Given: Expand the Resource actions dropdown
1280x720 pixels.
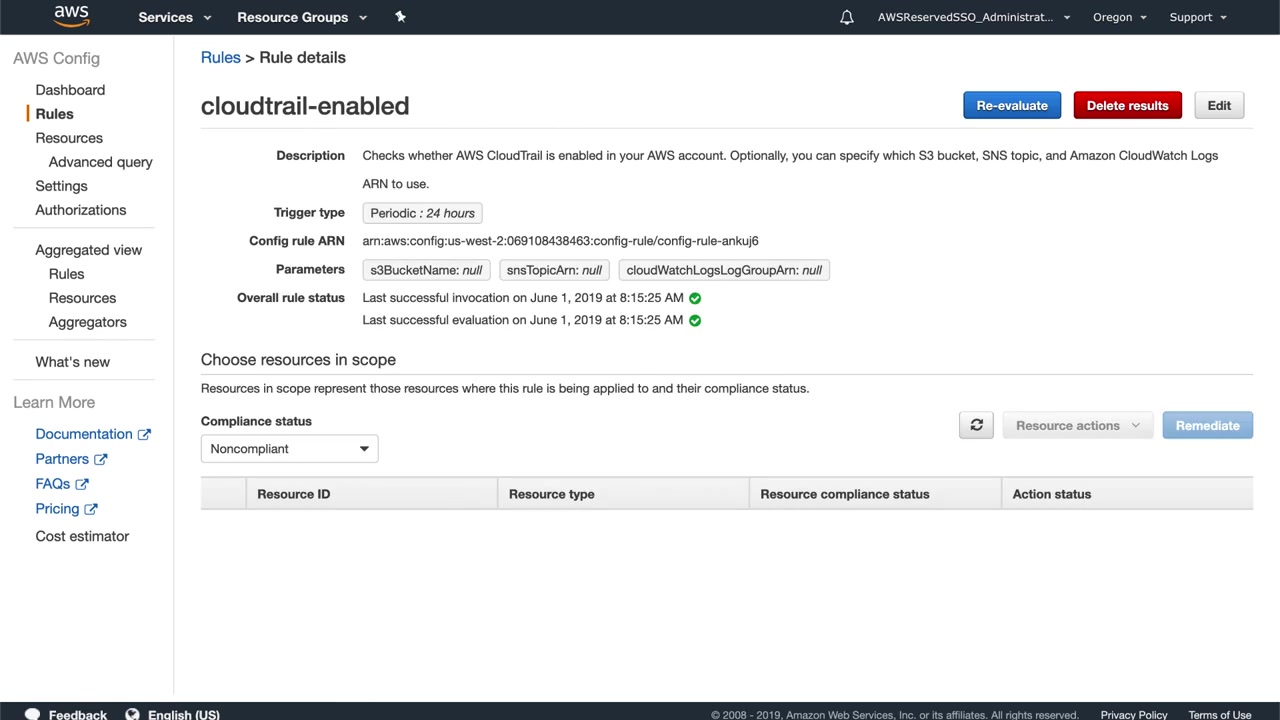Looking at the screenshot, I should coord(1077,426).
